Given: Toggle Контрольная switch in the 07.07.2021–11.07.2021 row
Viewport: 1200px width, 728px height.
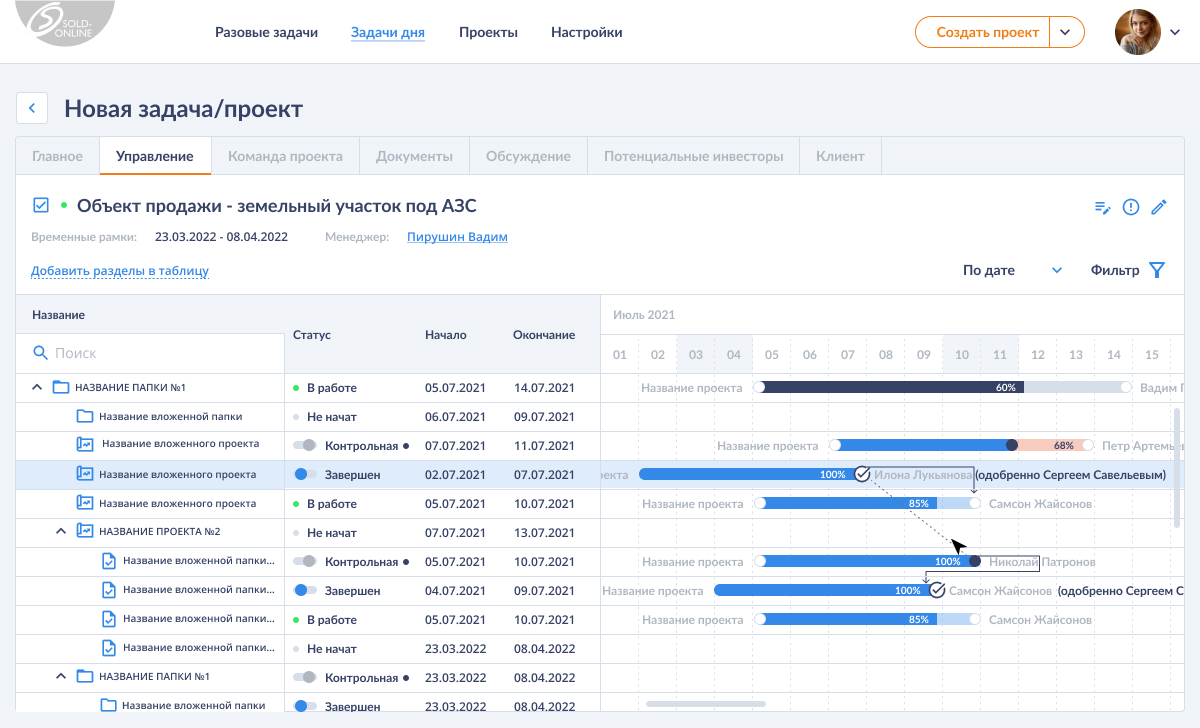Looking at the screenshot, I should pos(305,445).
